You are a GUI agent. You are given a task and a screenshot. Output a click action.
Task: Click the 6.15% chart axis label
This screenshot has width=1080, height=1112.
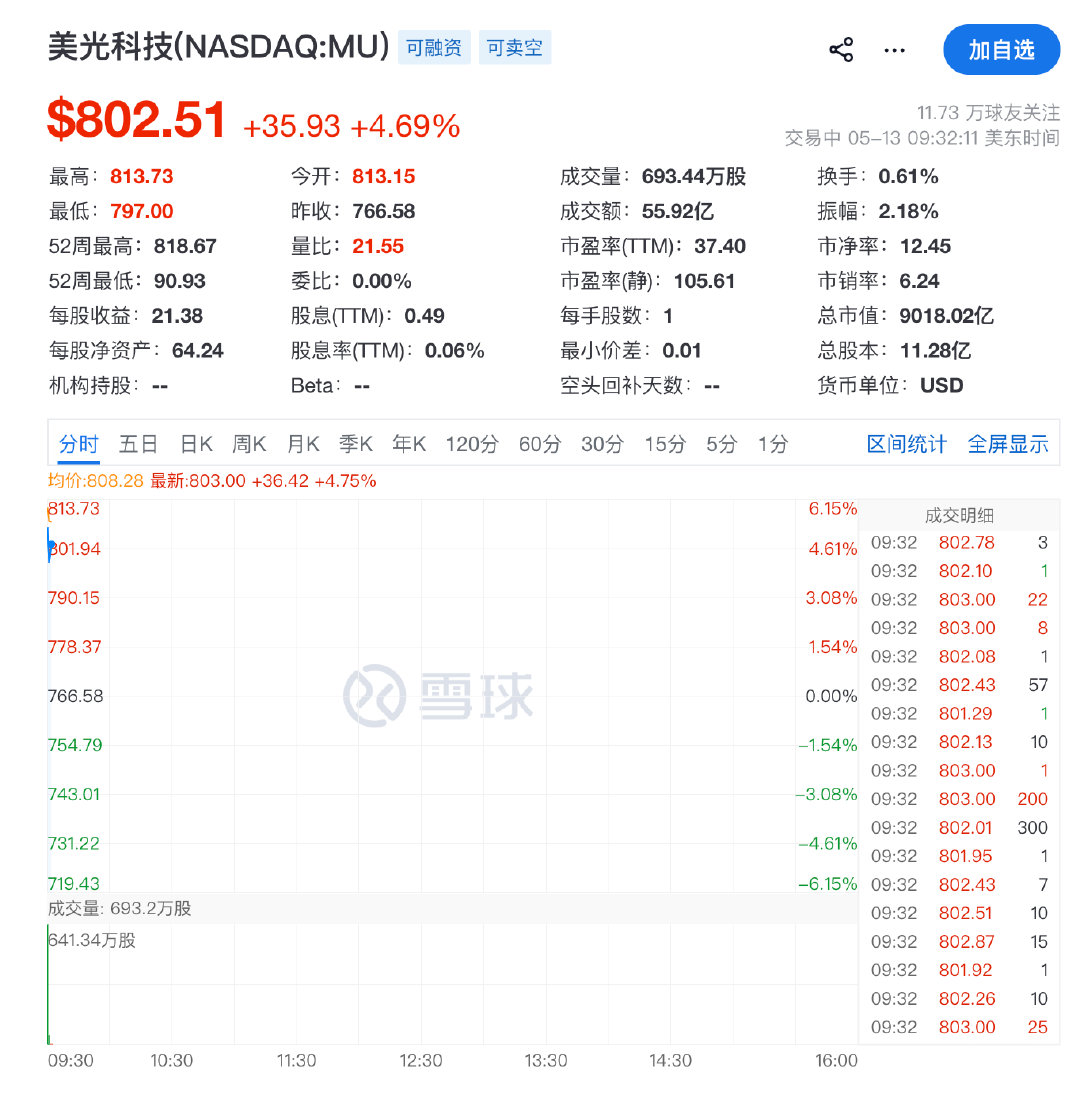833,508
